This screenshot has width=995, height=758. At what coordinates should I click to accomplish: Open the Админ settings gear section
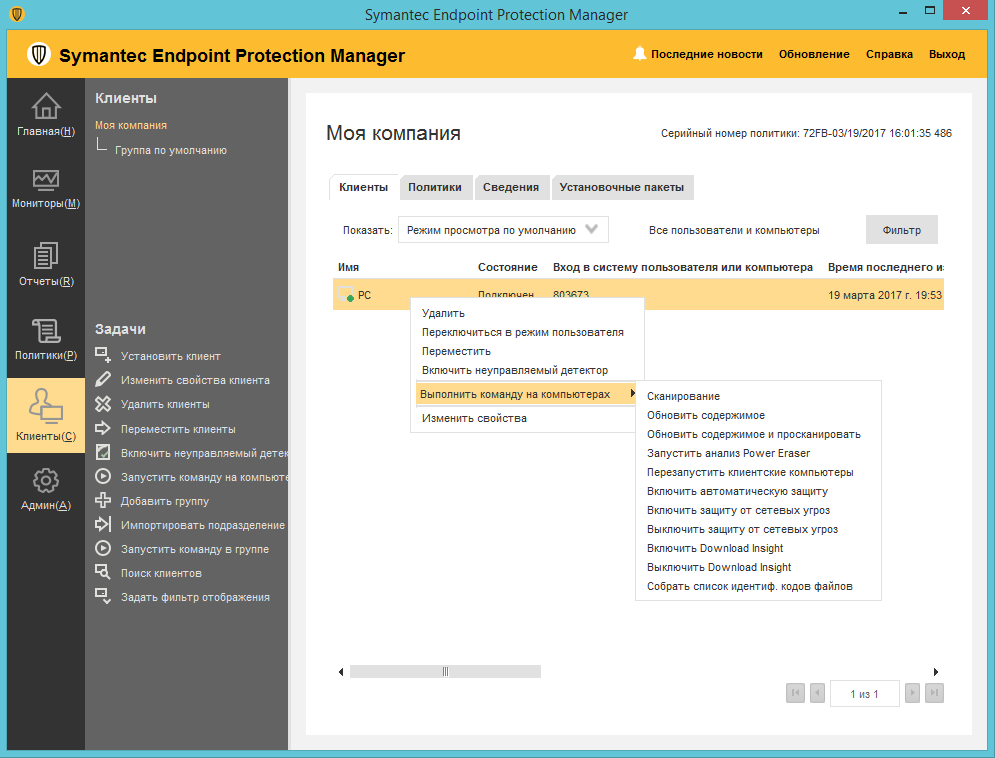click(46, 481)
